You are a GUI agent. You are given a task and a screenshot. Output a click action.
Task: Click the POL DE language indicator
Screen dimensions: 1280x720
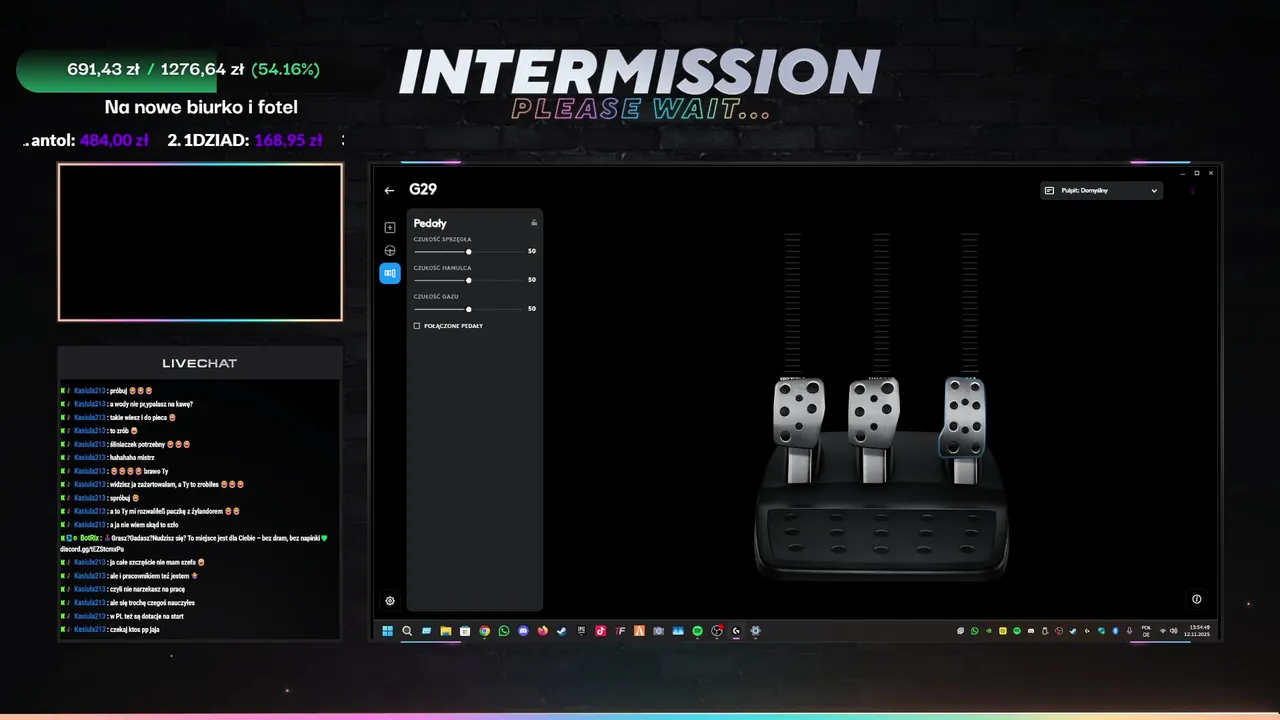(x=1146, y=631)
